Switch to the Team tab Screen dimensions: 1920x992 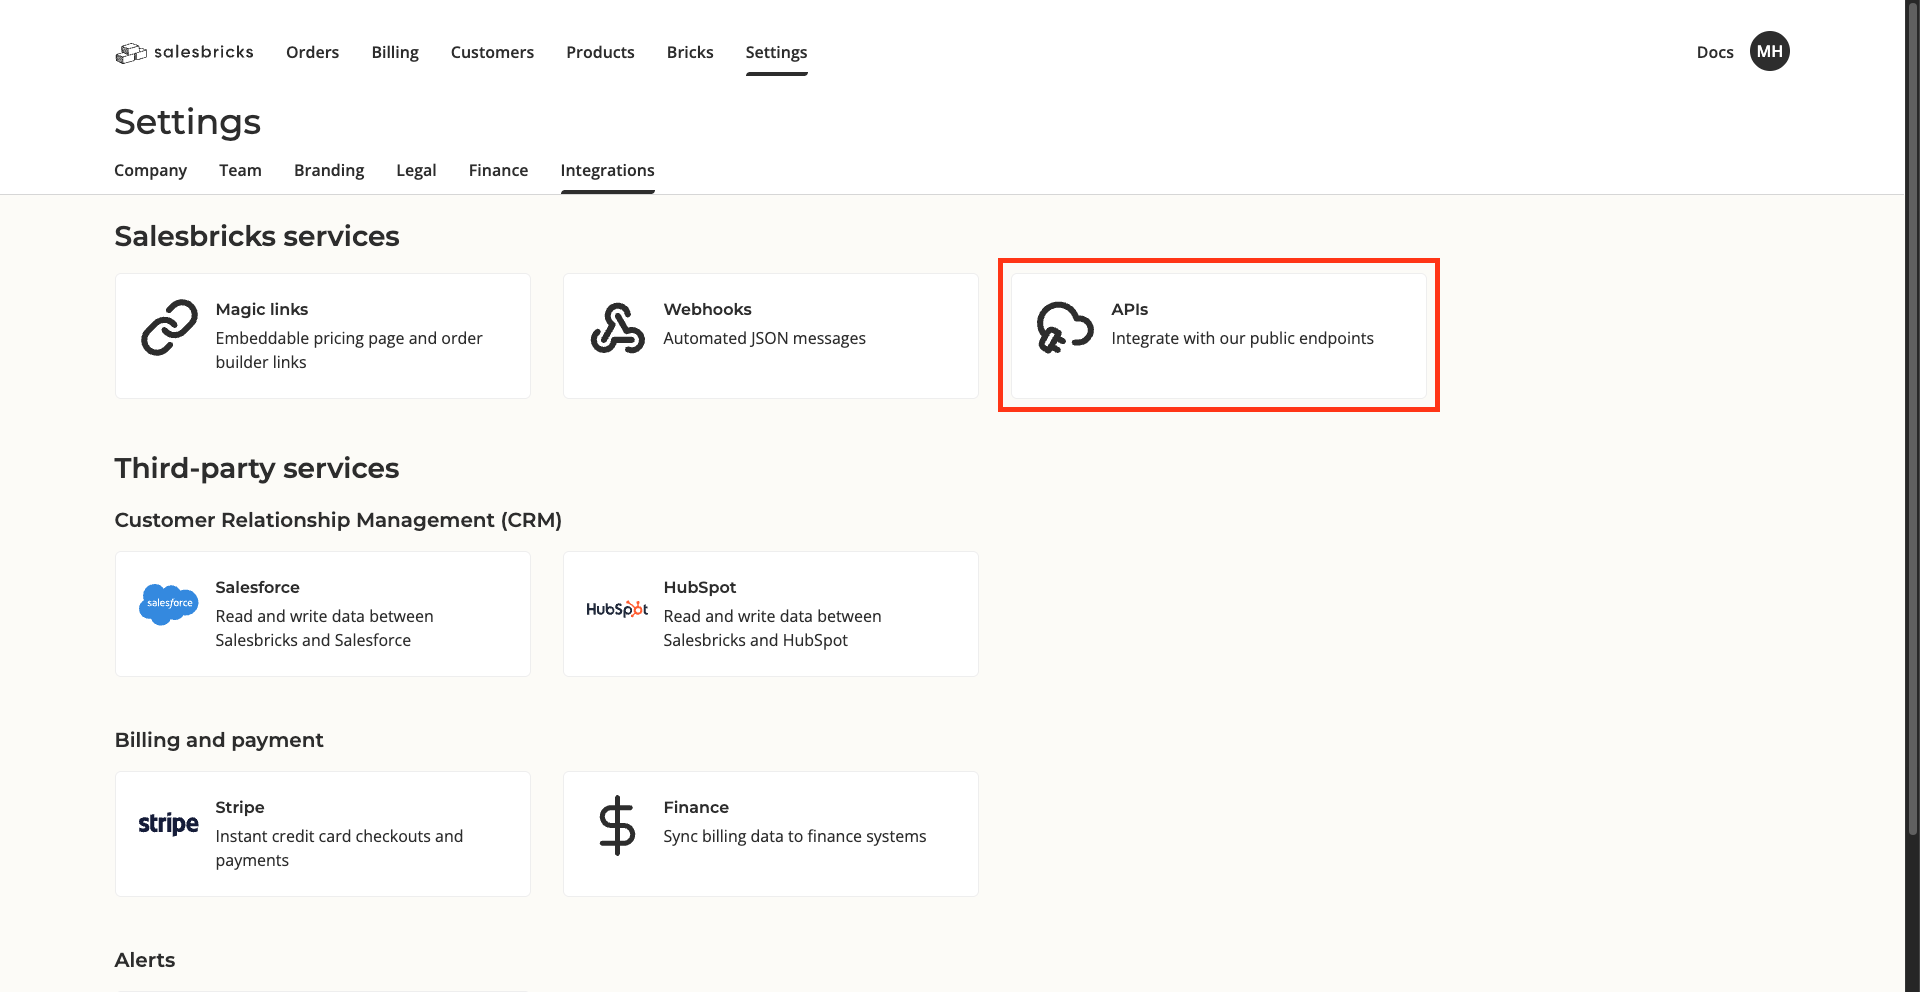(240, 170)
